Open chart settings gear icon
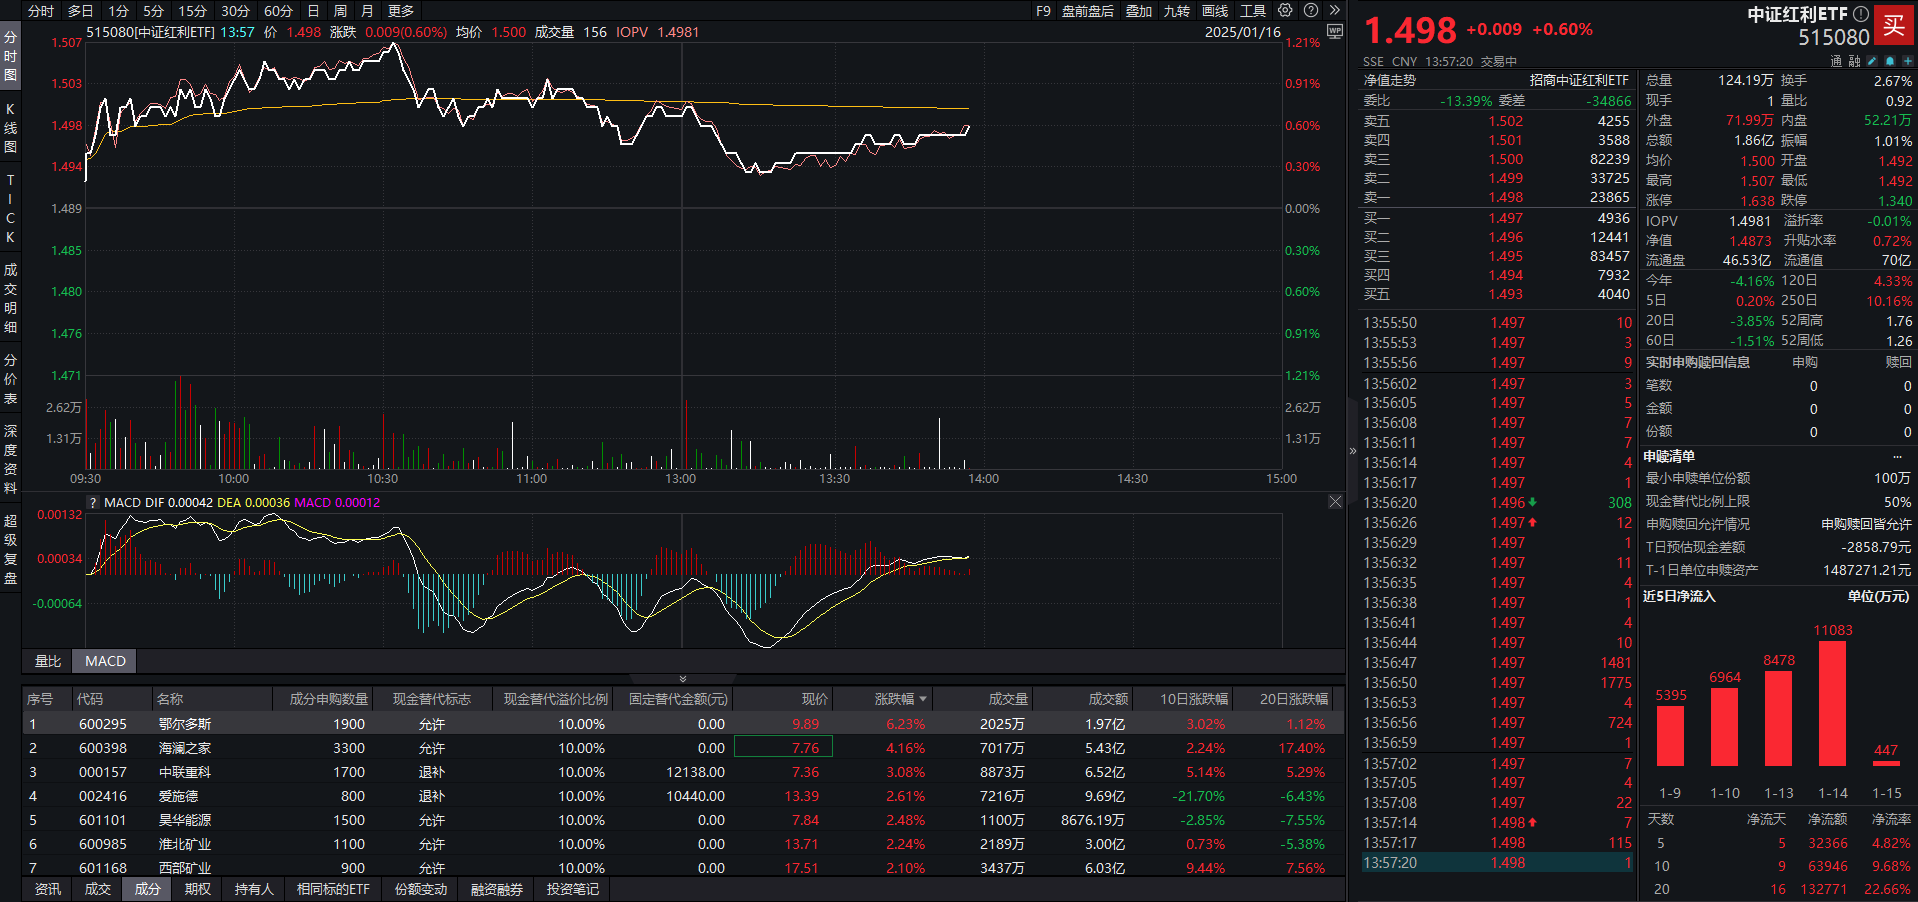 coord(1285,11)
